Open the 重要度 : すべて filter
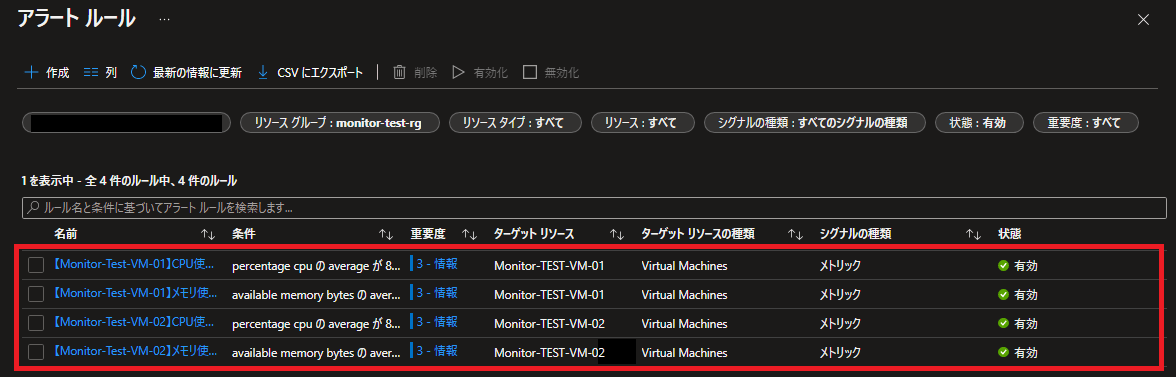The image size is (1176, 377). [x=1086, y=123]
